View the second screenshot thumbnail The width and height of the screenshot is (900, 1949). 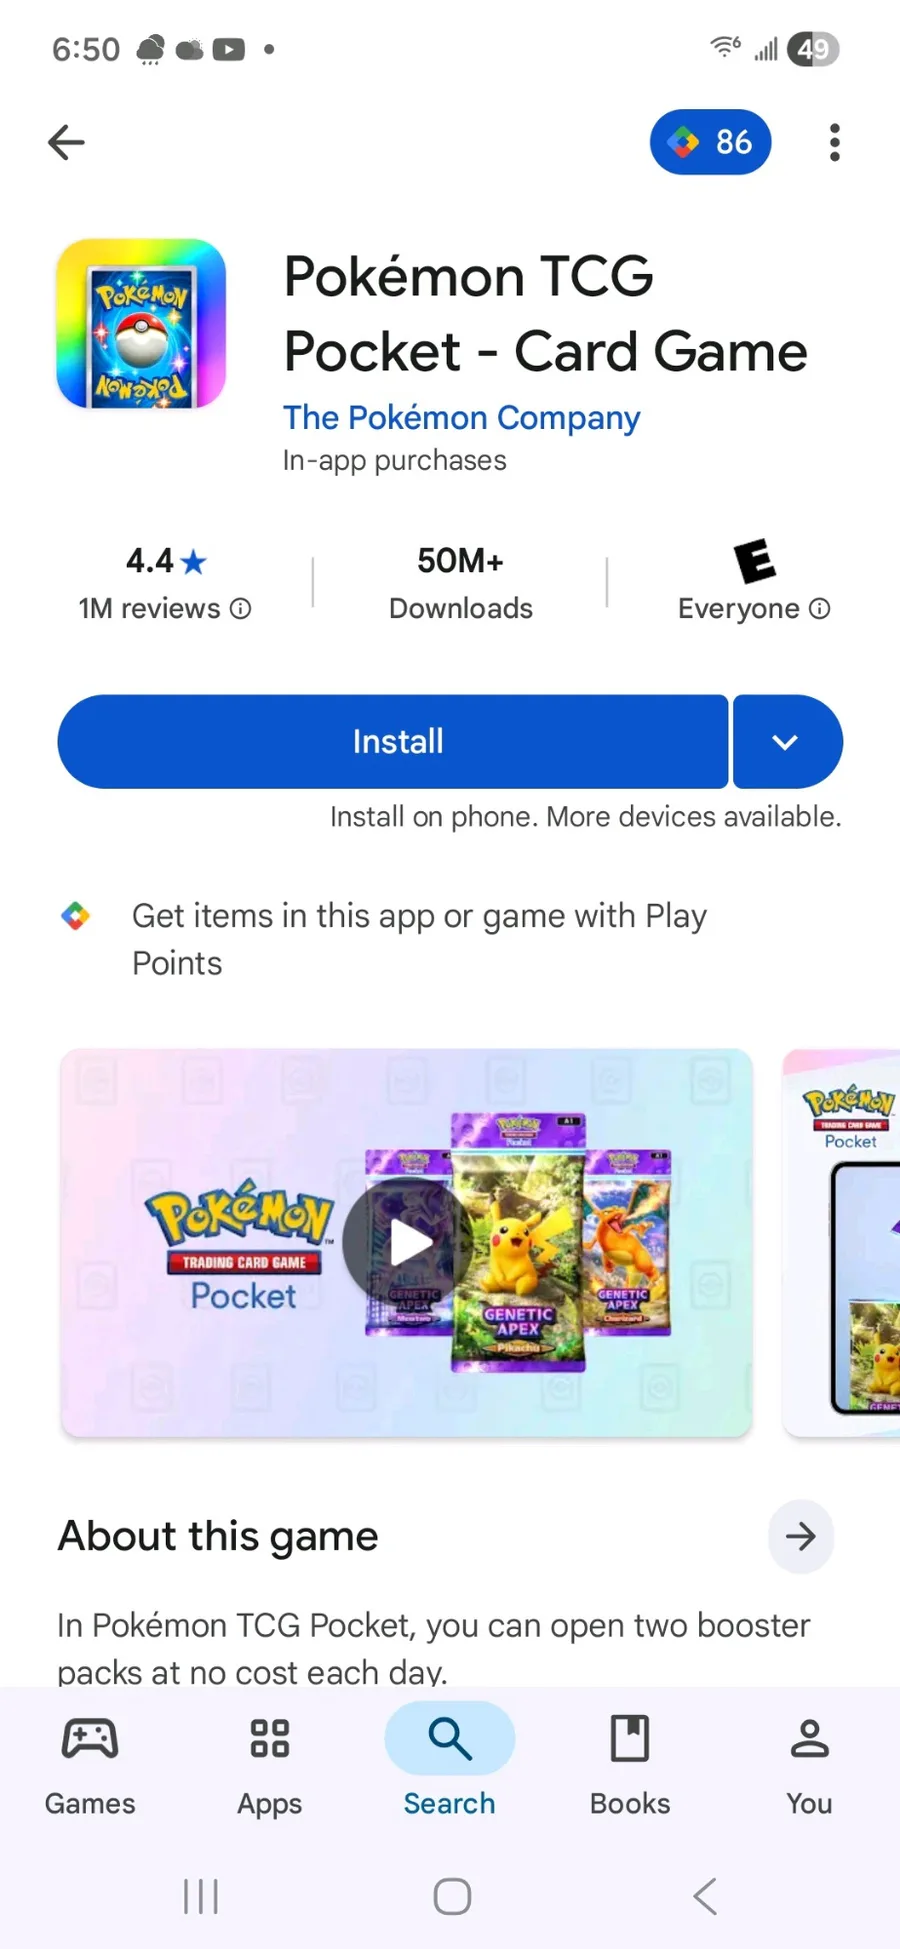pos(842,1243)
